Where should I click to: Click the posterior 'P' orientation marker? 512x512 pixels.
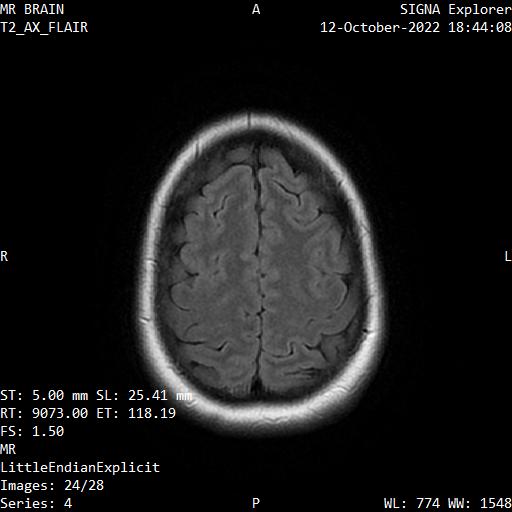(256, 503)
